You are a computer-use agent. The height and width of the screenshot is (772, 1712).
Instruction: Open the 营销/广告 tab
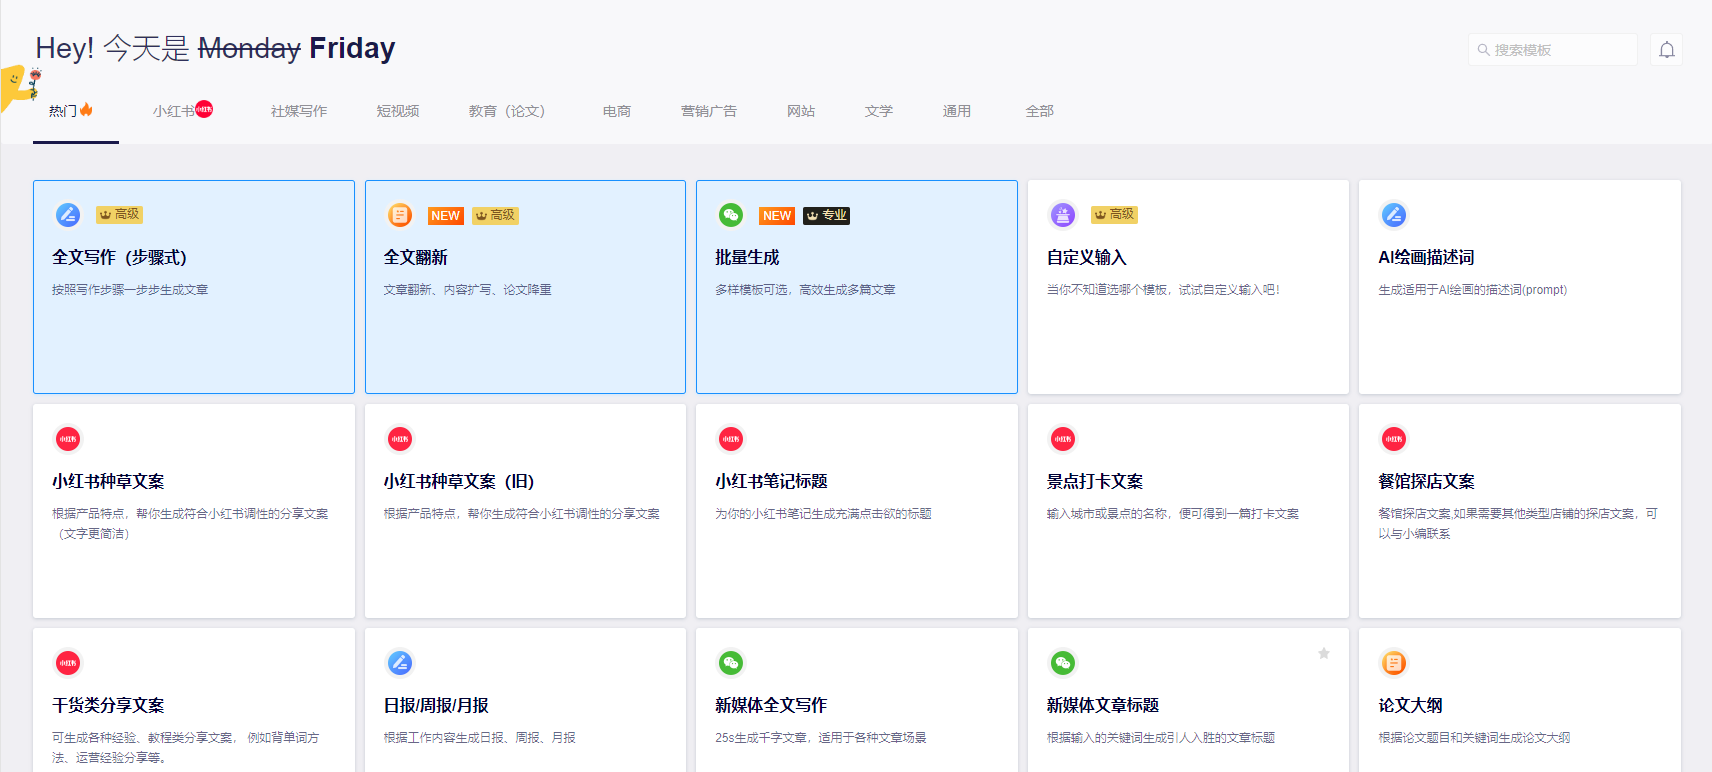coord(708,111)
